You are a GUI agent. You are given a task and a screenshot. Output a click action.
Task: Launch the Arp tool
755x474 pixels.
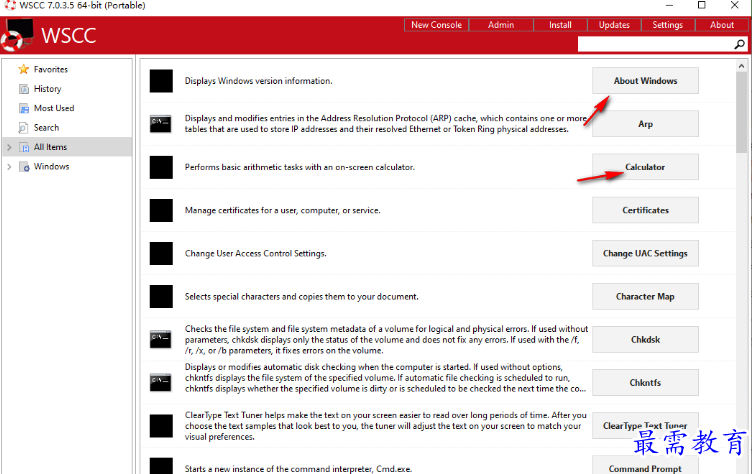pyautogui.click(x=645, y=124)
